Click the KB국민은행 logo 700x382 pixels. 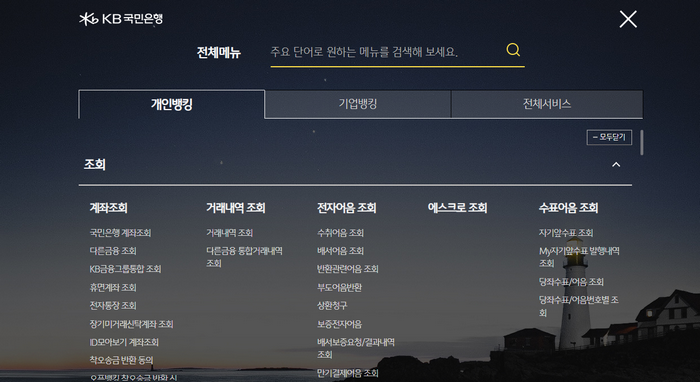(x=121, y=19)
